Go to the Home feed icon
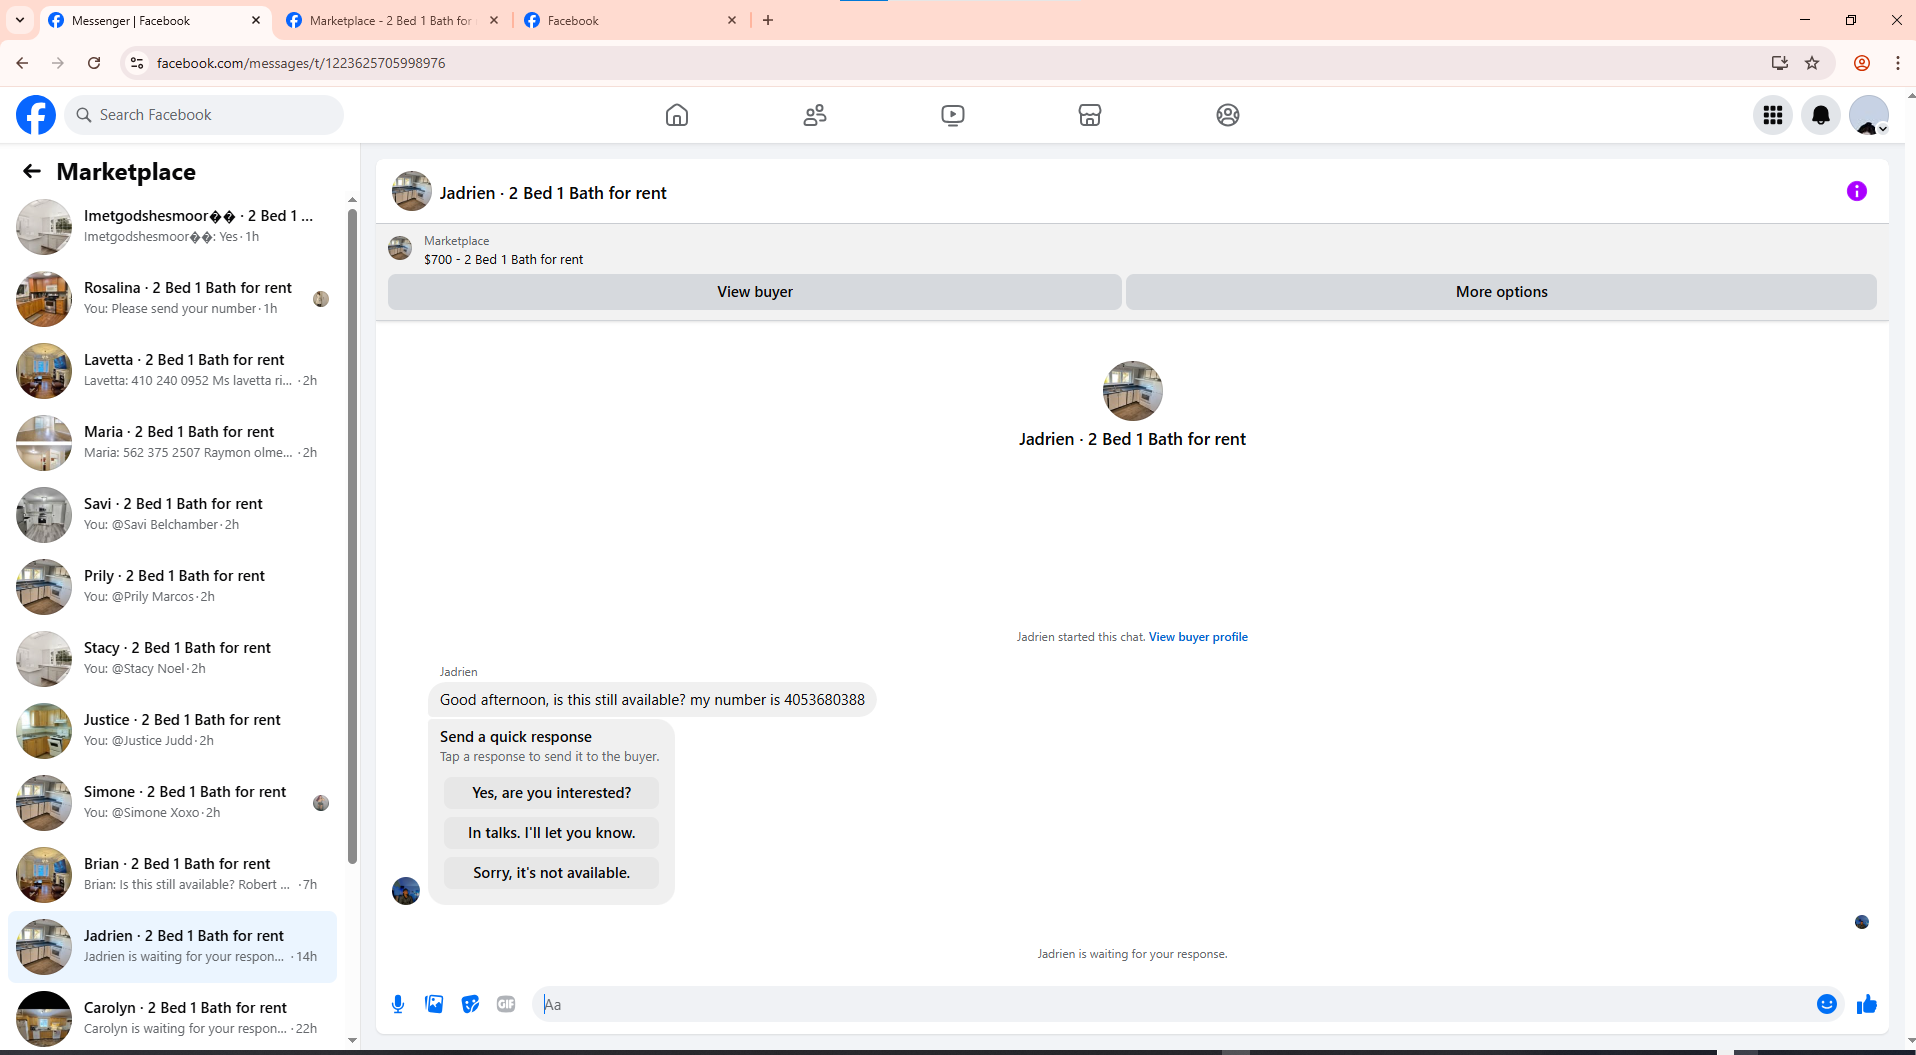 click(677, 115)
